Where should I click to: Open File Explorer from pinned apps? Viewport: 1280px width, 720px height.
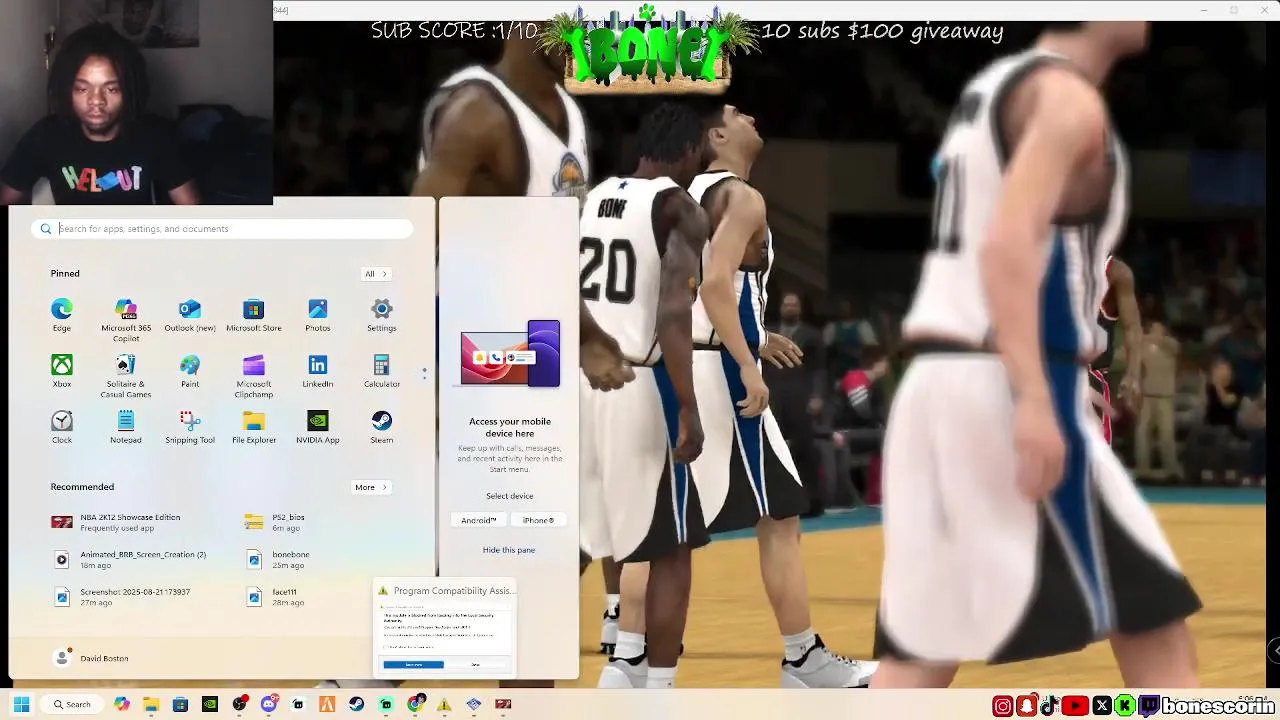click(x=254, y=427)
